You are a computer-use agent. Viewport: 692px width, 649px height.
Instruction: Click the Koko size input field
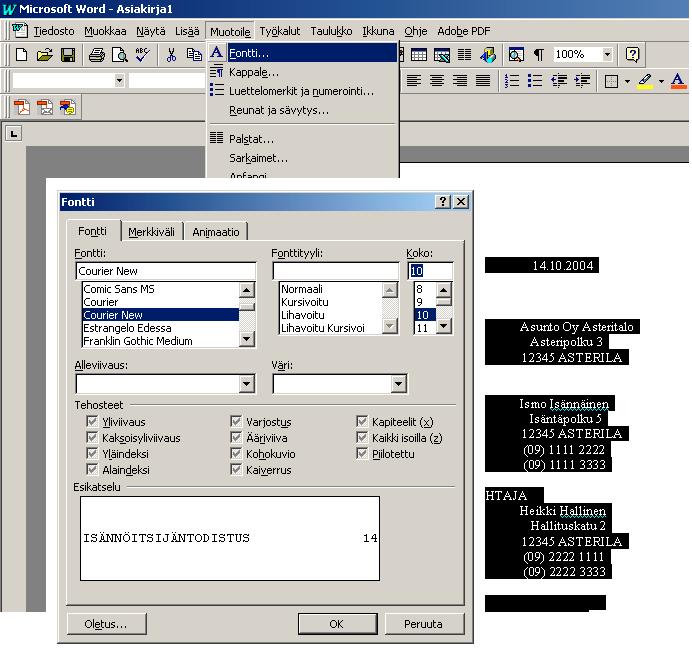click(430, 271)
